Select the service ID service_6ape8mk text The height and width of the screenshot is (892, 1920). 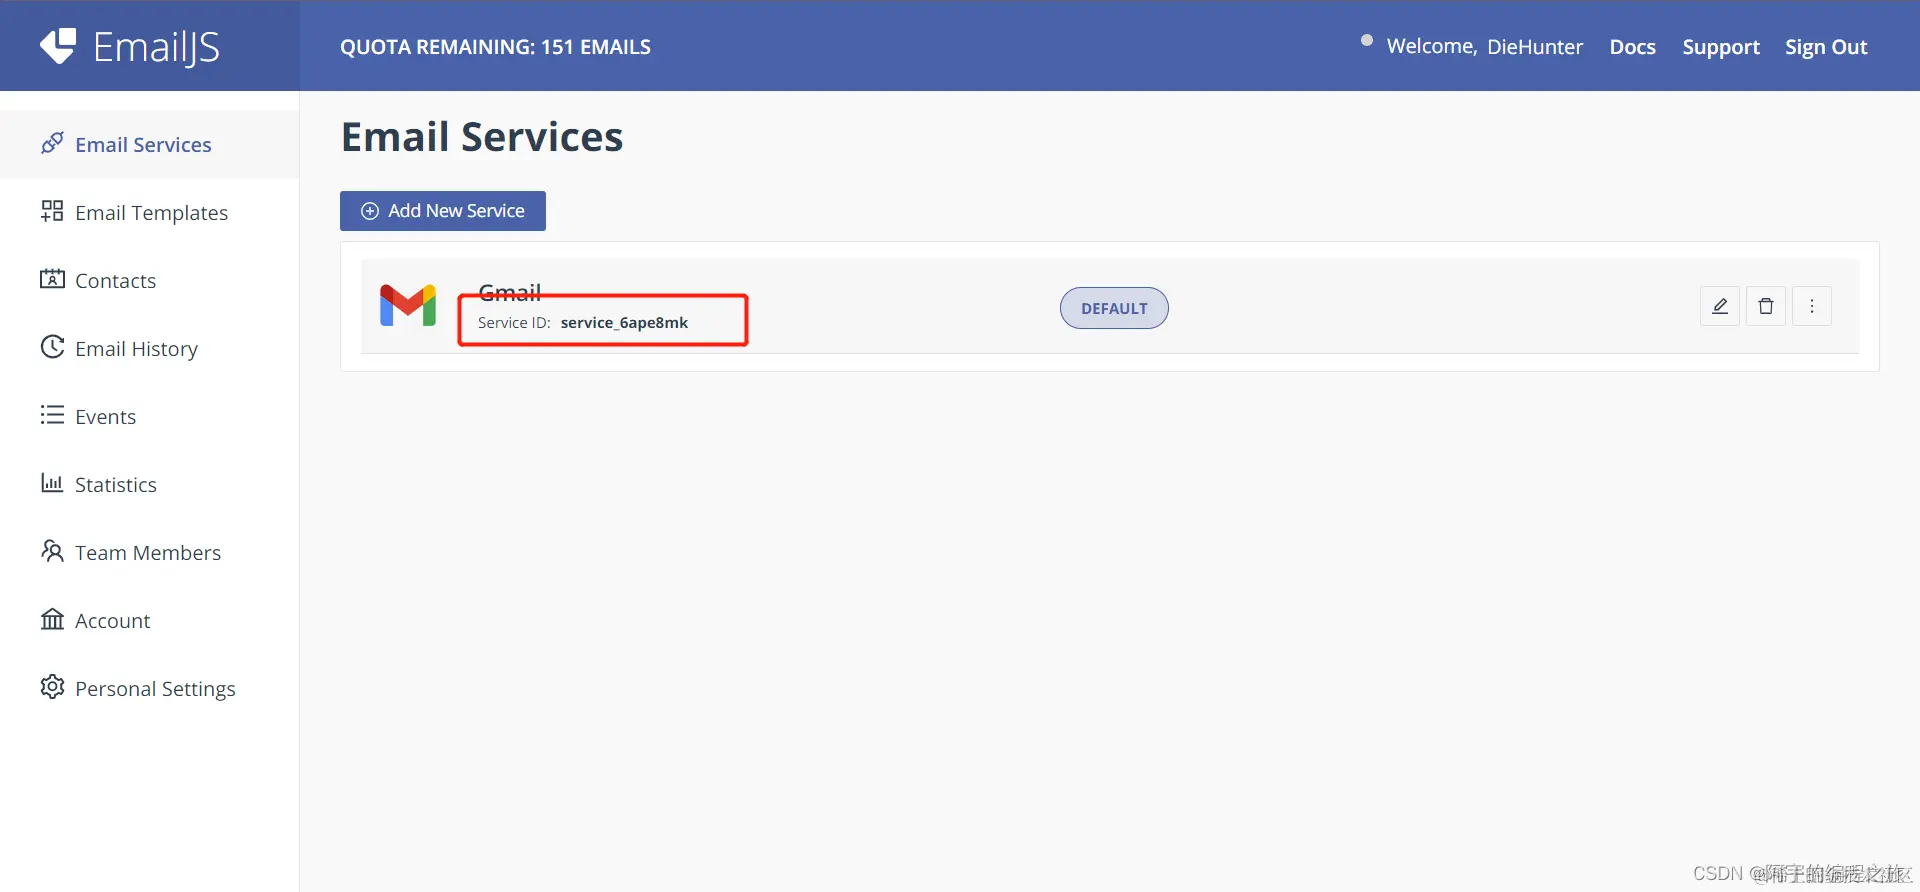point(624,322)
